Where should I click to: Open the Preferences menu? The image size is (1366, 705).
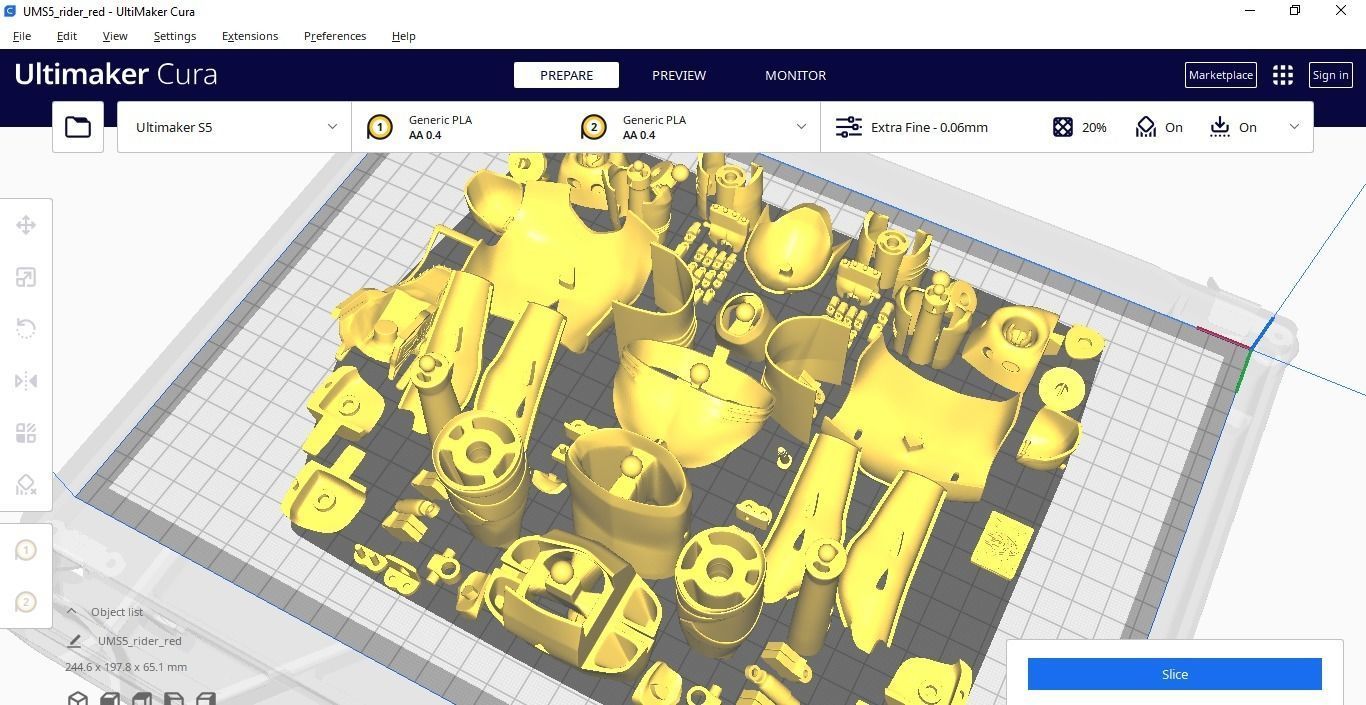[x=335, y=36]
